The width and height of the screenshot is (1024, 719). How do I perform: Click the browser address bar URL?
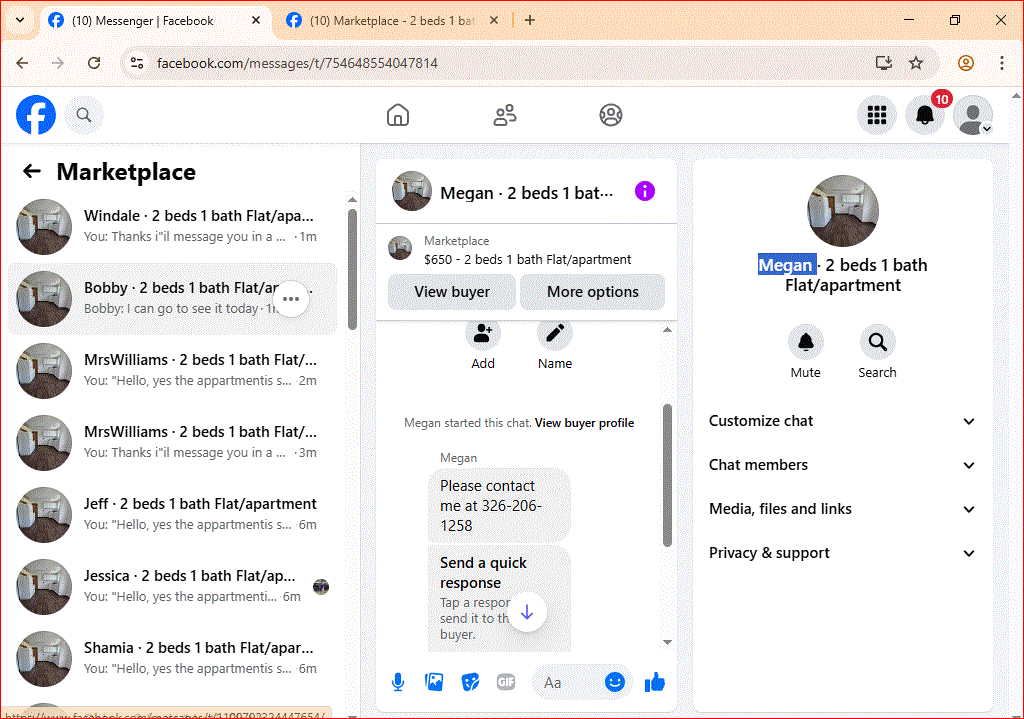pos(297,63)
